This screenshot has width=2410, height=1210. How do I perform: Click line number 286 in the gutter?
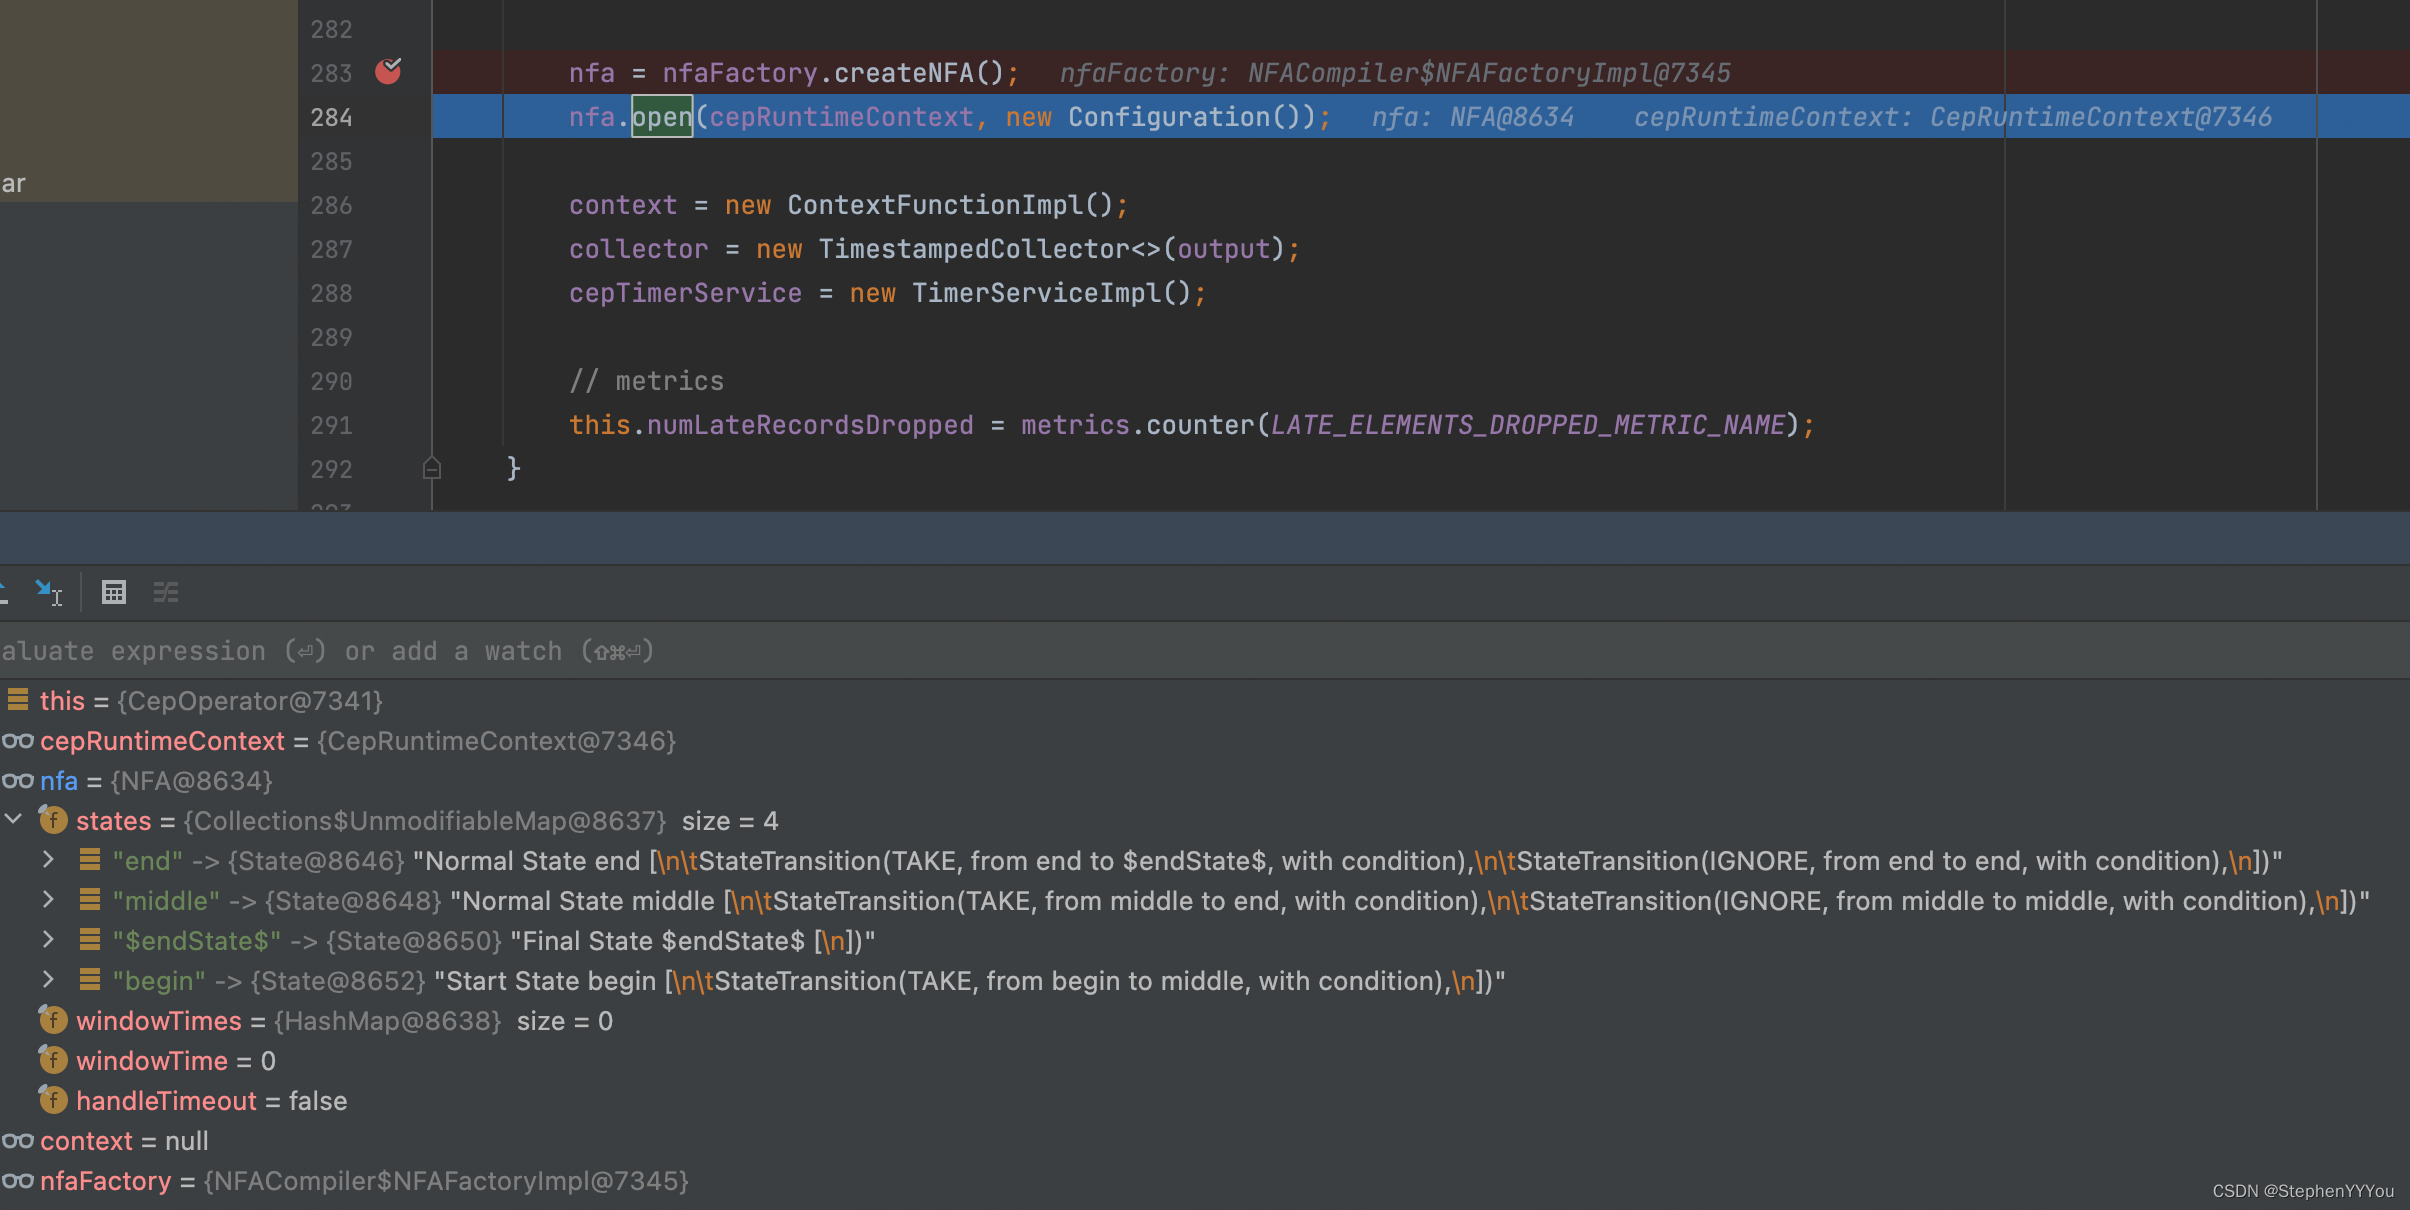(x=333, y=204)
